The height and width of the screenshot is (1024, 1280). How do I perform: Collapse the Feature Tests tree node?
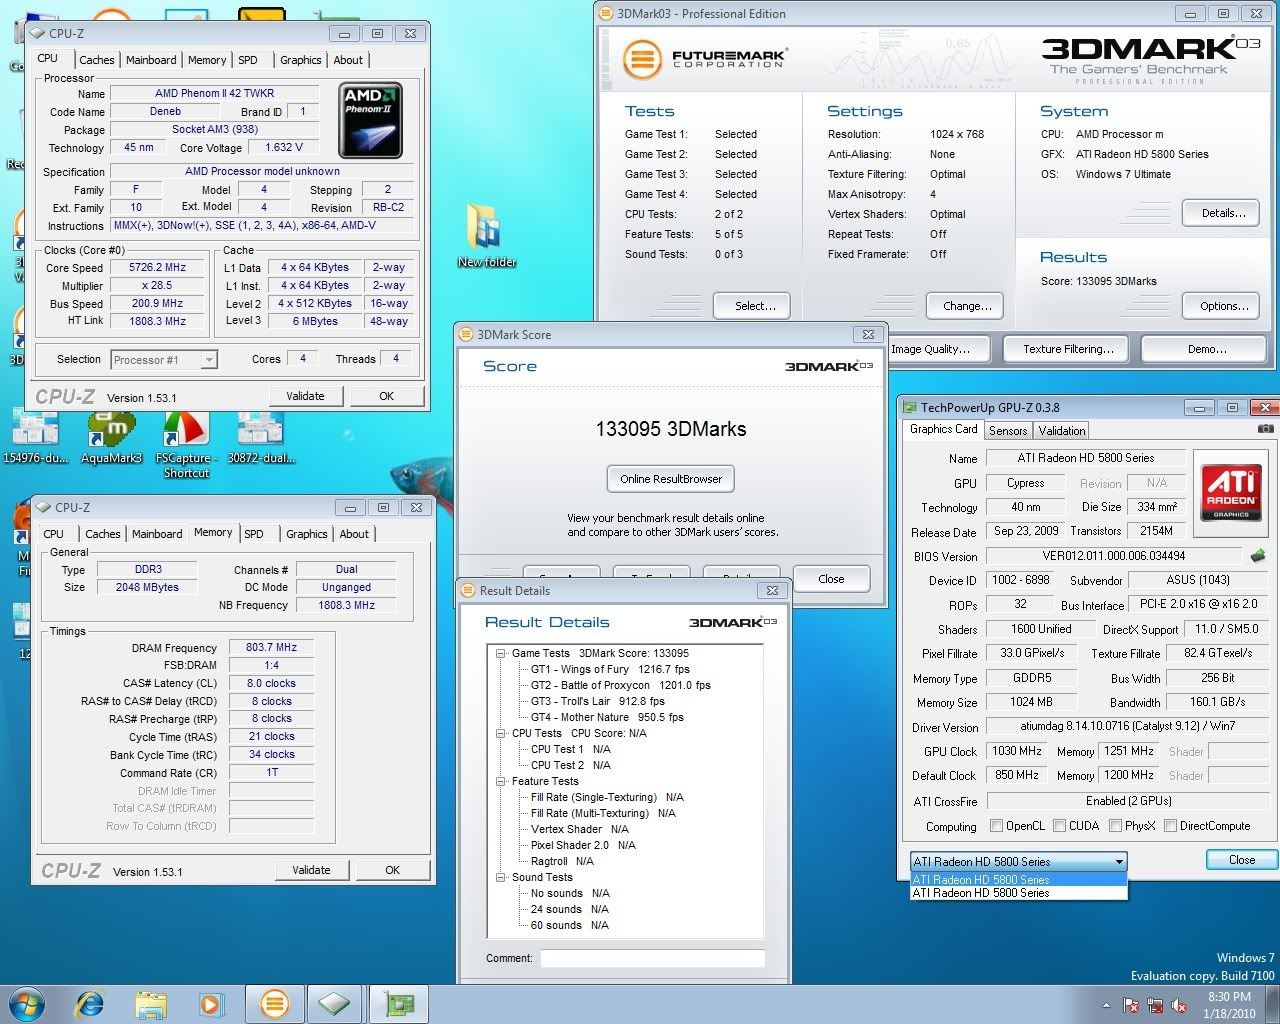tap(501, 781)
